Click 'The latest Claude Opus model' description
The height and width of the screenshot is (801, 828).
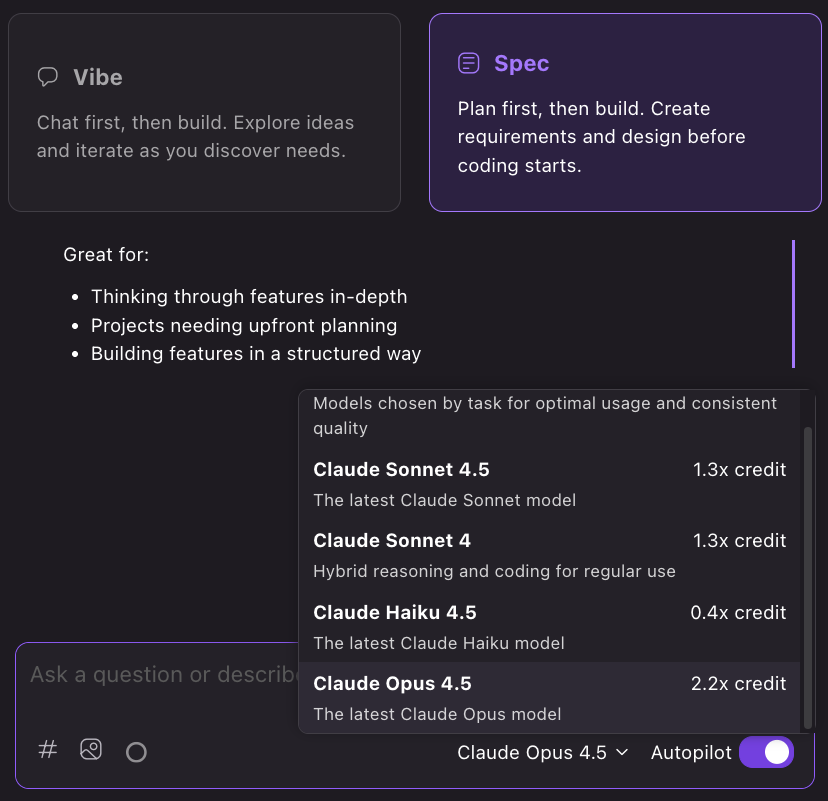click(437, 714)
